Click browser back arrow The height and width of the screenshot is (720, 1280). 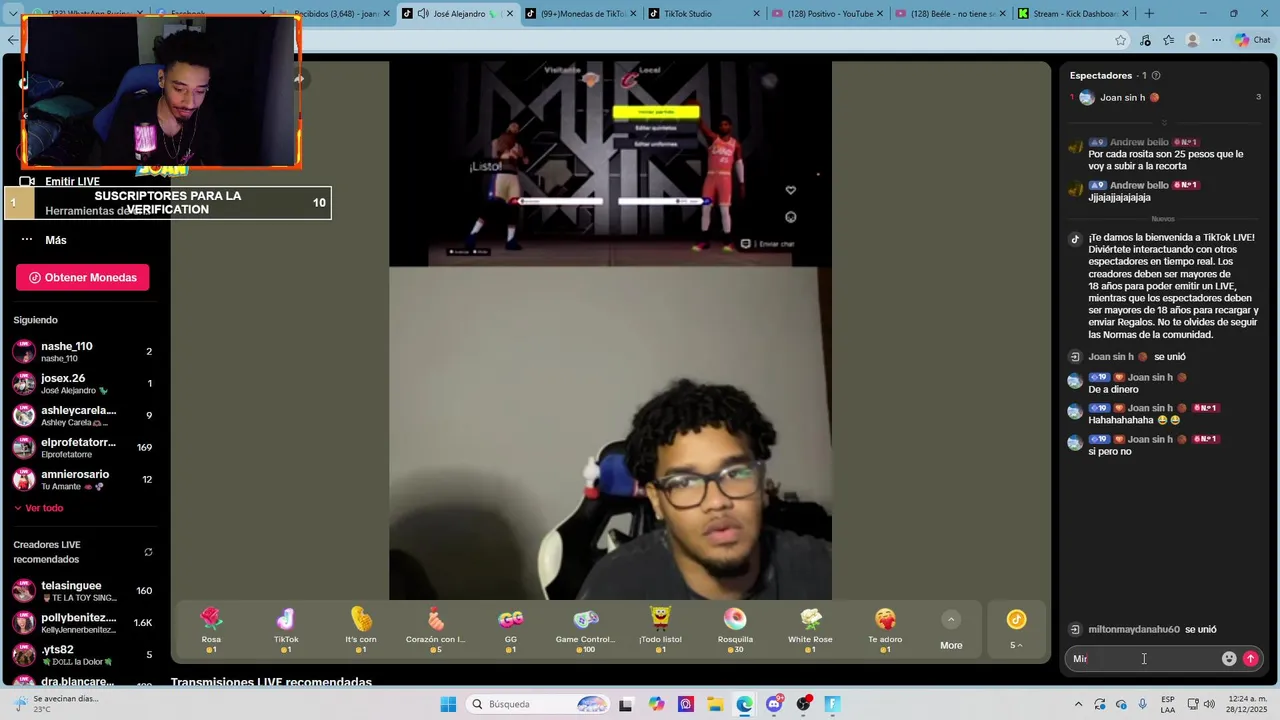(12, 40)
